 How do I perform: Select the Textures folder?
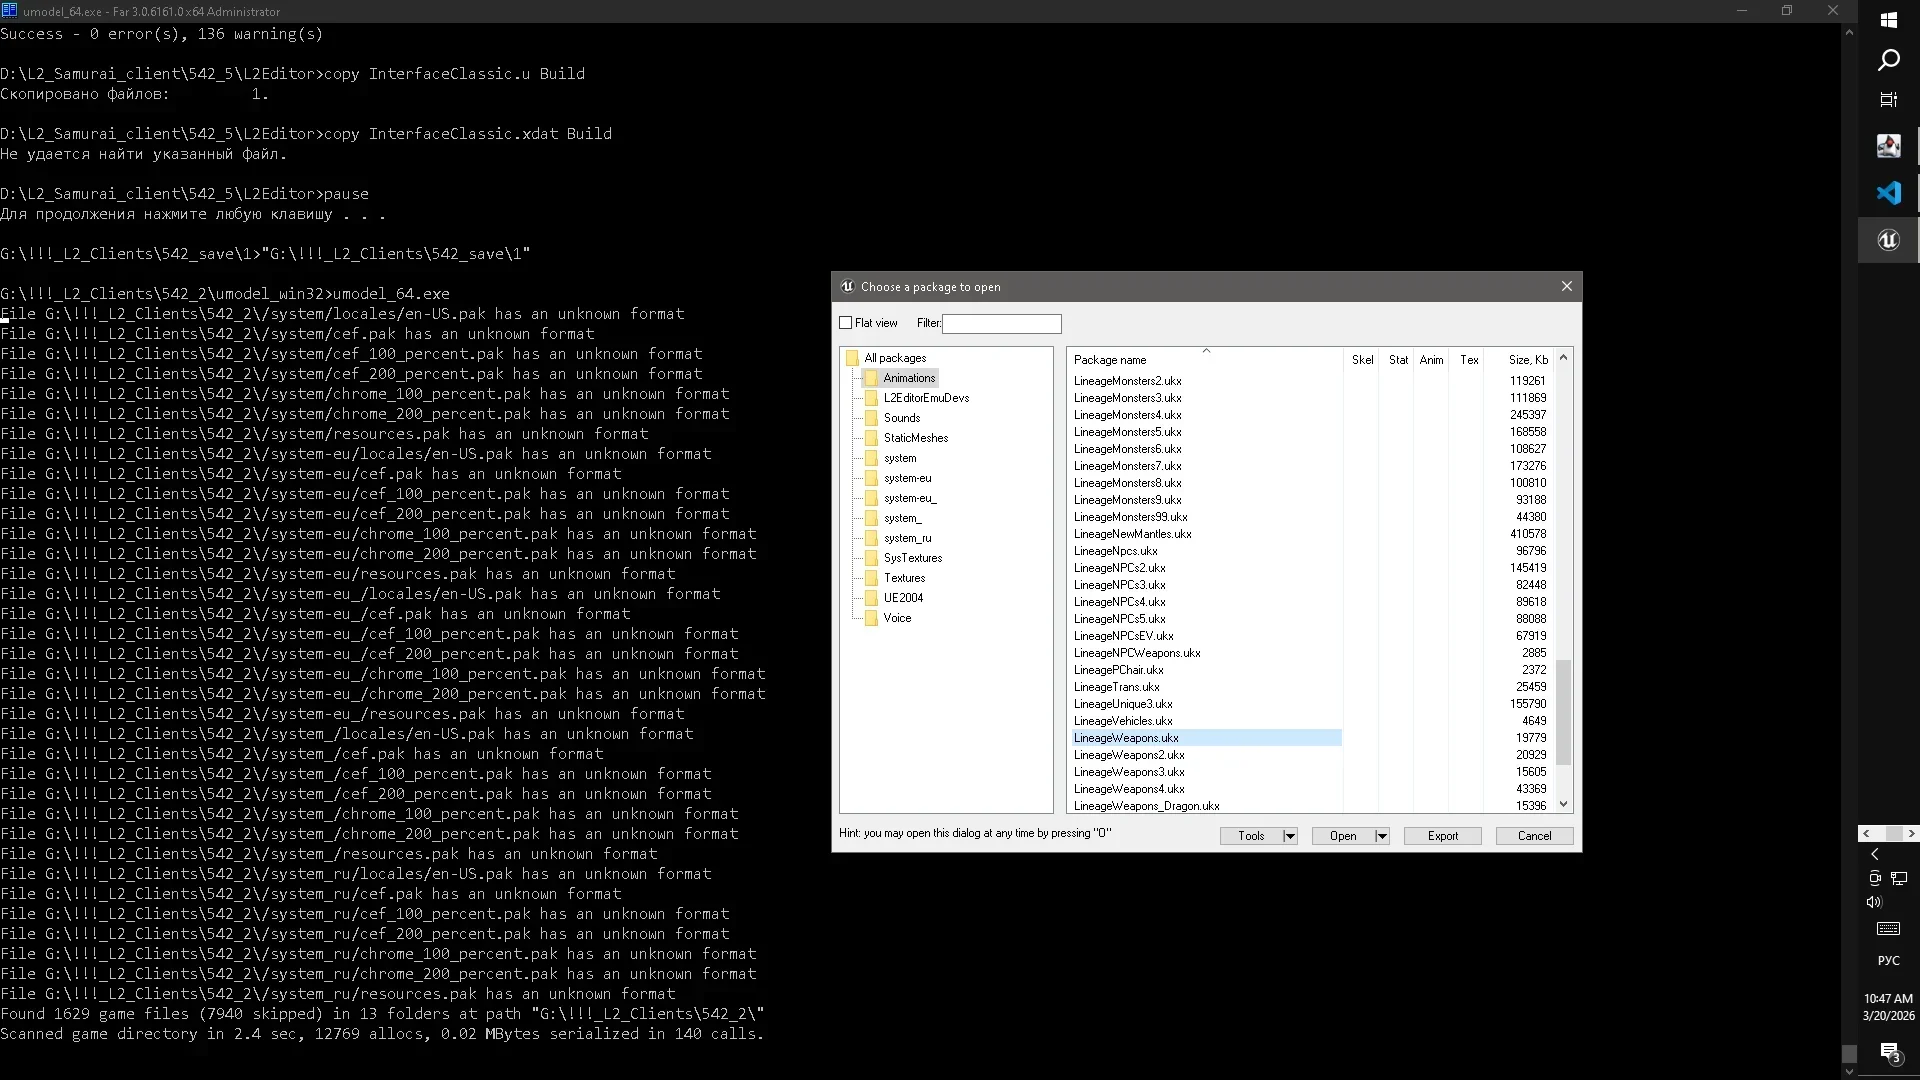(904, 578)
